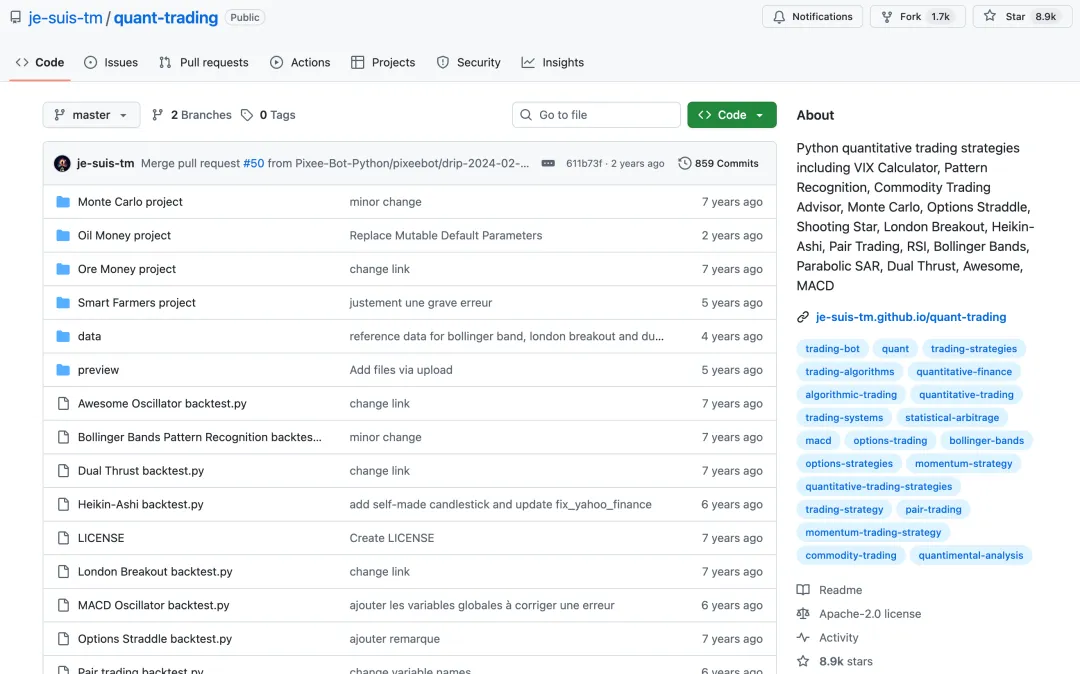Click the Go to file search field
The height and width of the screenshot is (674, 1080).
point(596,115)
